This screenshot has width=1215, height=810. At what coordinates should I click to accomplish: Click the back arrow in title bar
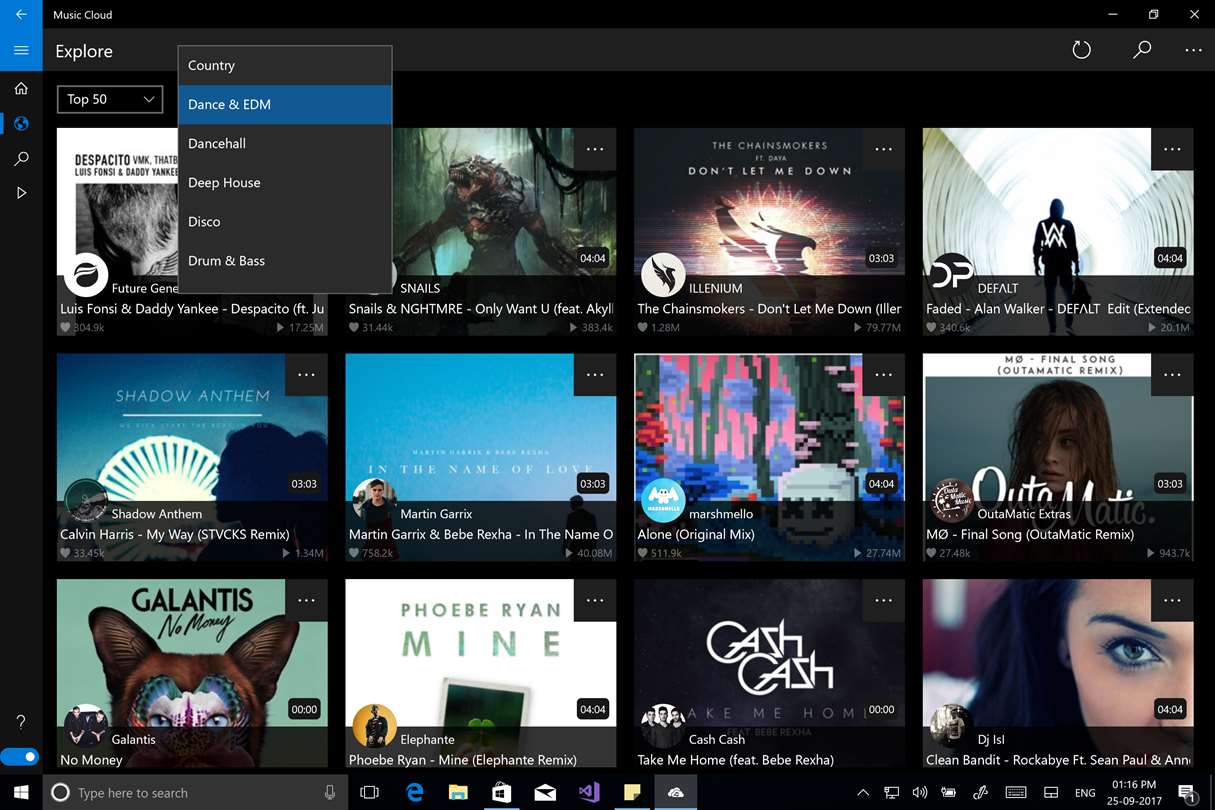[x=21, y=14]
